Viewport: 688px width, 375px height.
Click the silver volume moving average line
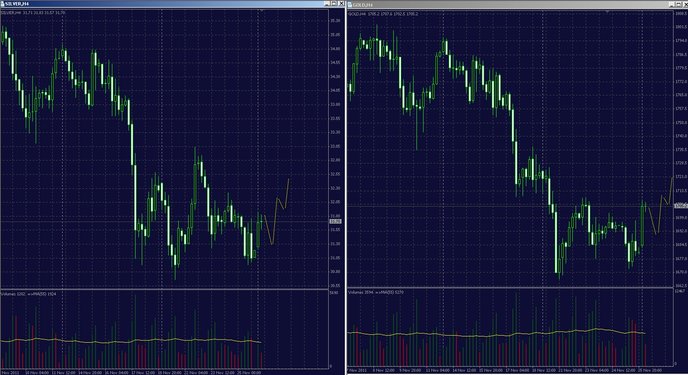pos(131,340)
